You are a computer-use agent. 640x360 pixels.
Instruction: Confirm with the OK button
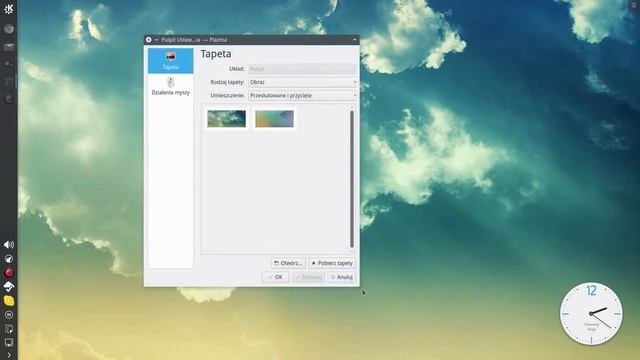click(x=275, y=277)
